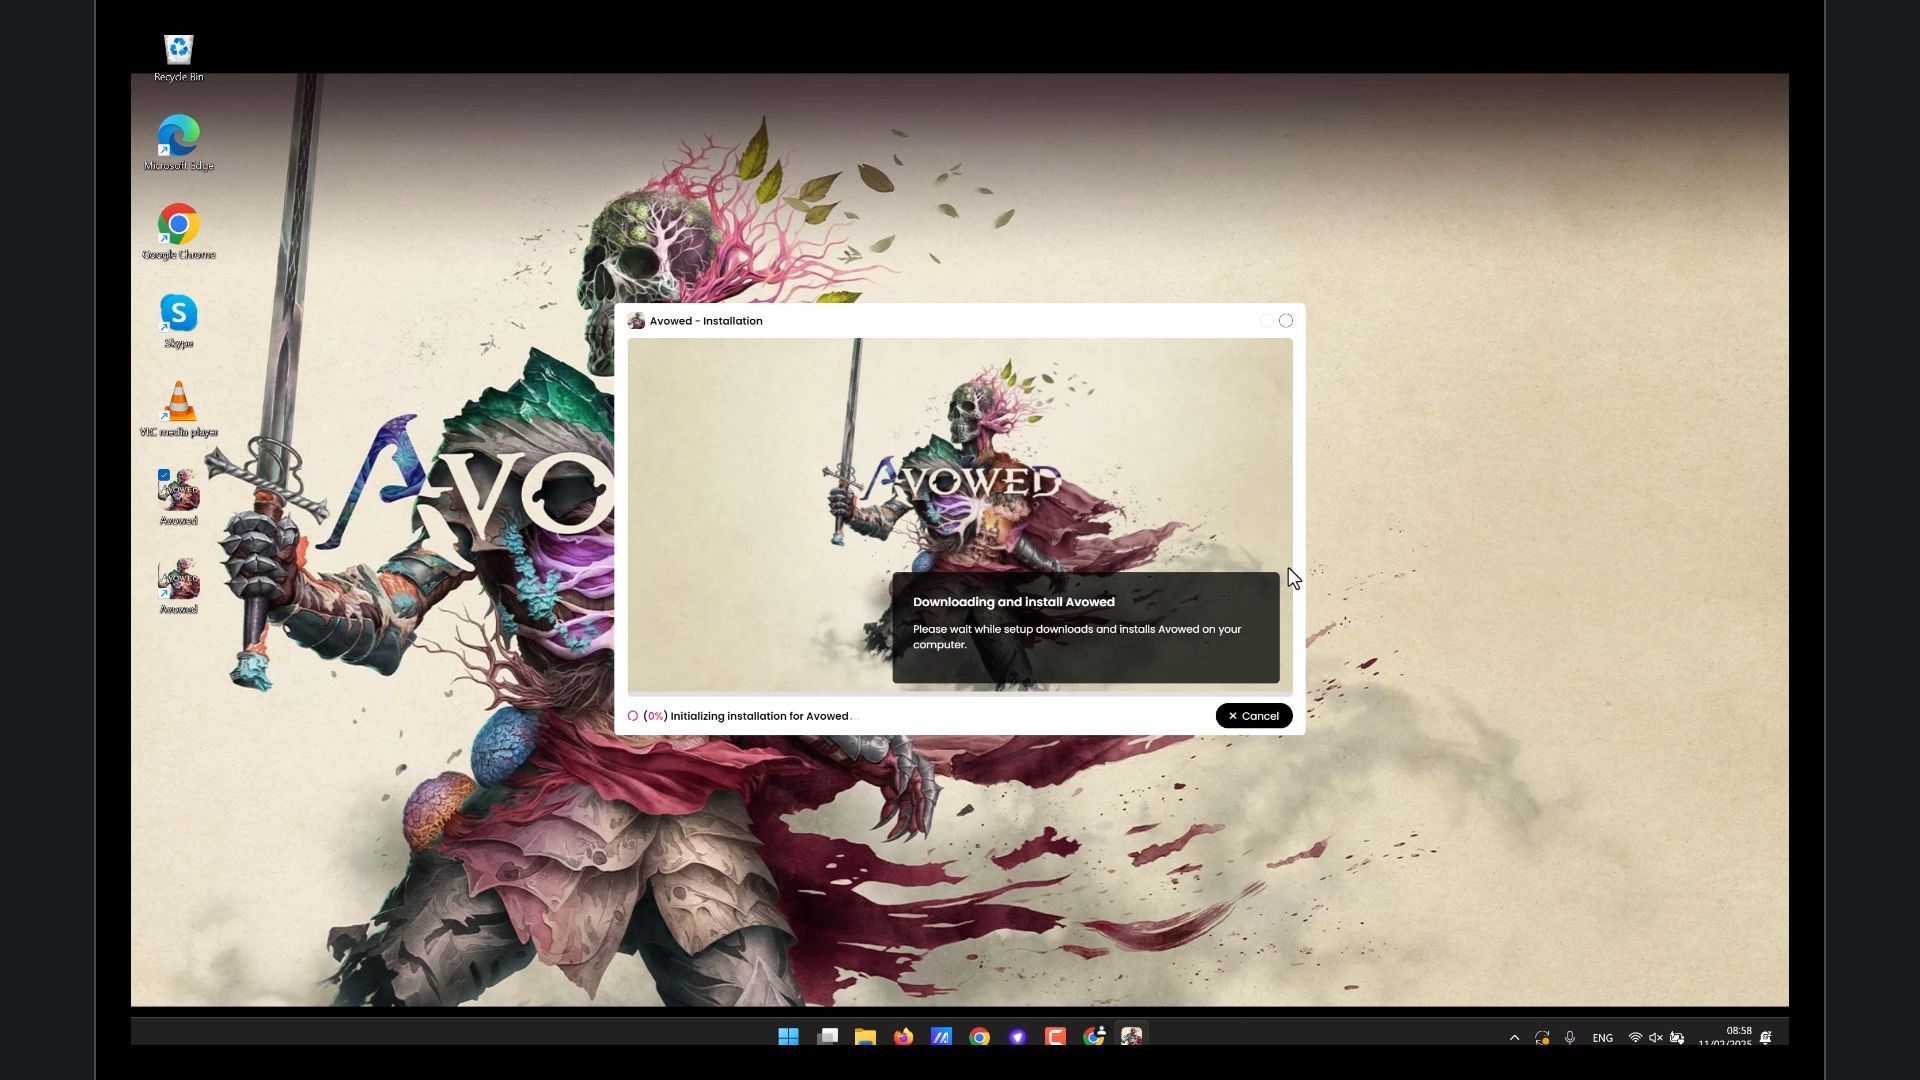Open the purple shield app in taskbar
This screenshot has width=1920, height=1080.
click(x=1017, y=1037)
